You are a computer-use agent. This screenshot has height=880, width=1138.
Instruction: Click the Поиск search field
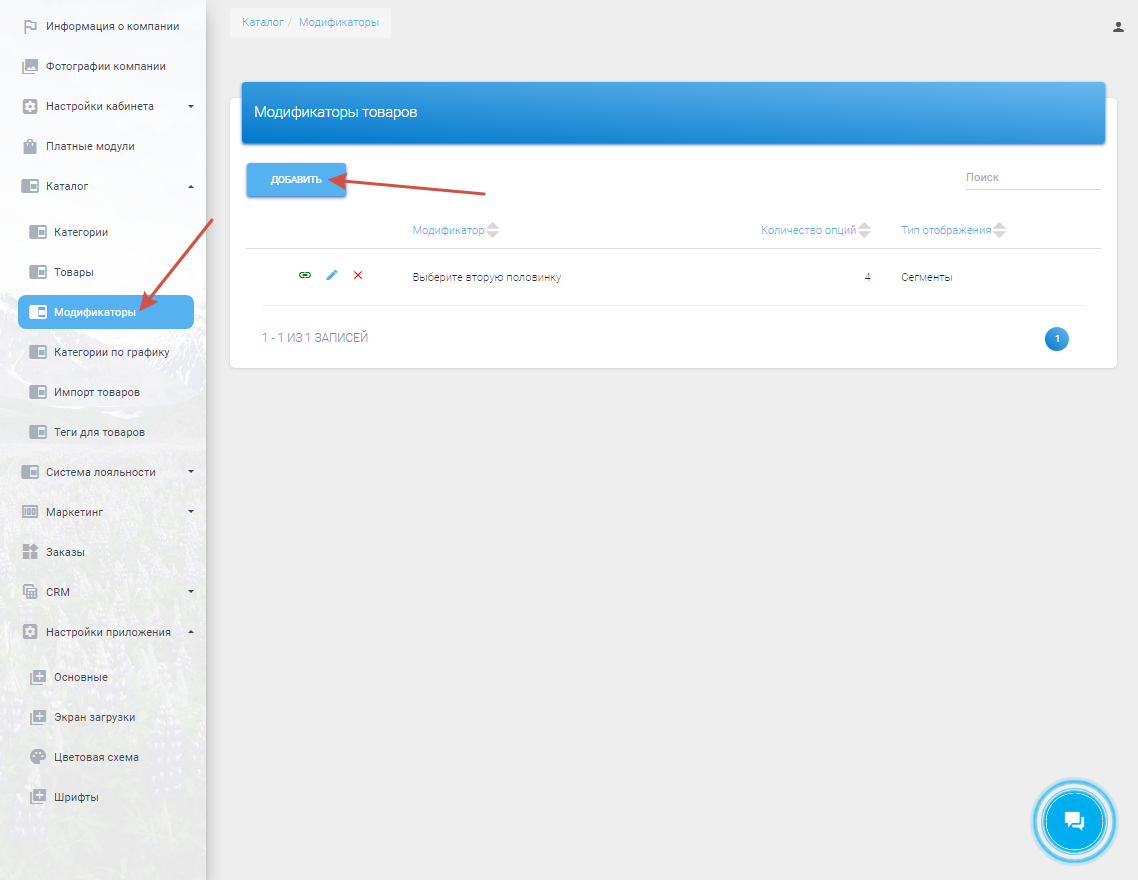click(x=1031, y=177)
